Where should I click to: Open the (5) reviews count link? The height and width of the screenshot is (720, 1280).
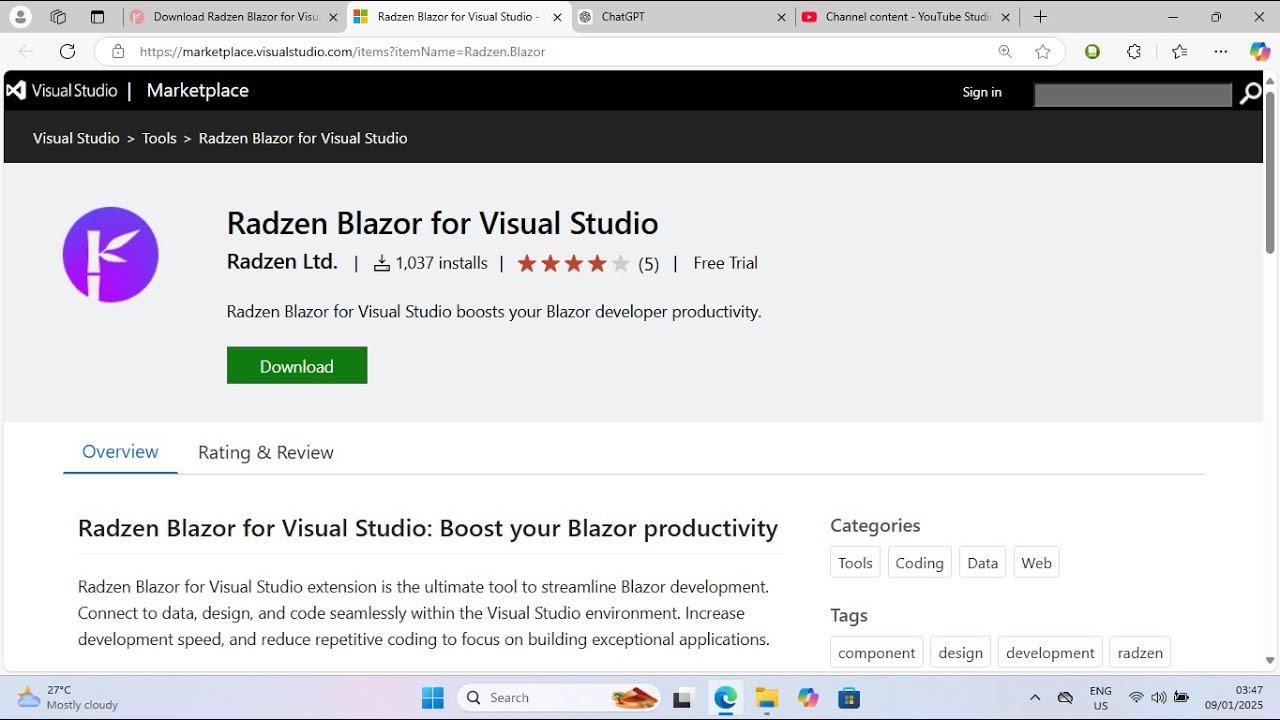(649, 264)
